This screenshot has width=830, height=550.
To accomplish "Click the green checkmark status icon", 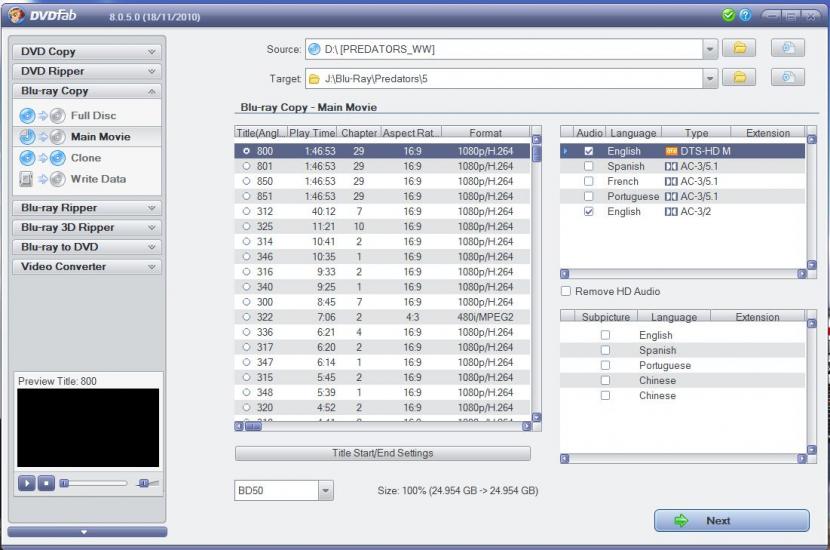I will click(x=728, y=15).
